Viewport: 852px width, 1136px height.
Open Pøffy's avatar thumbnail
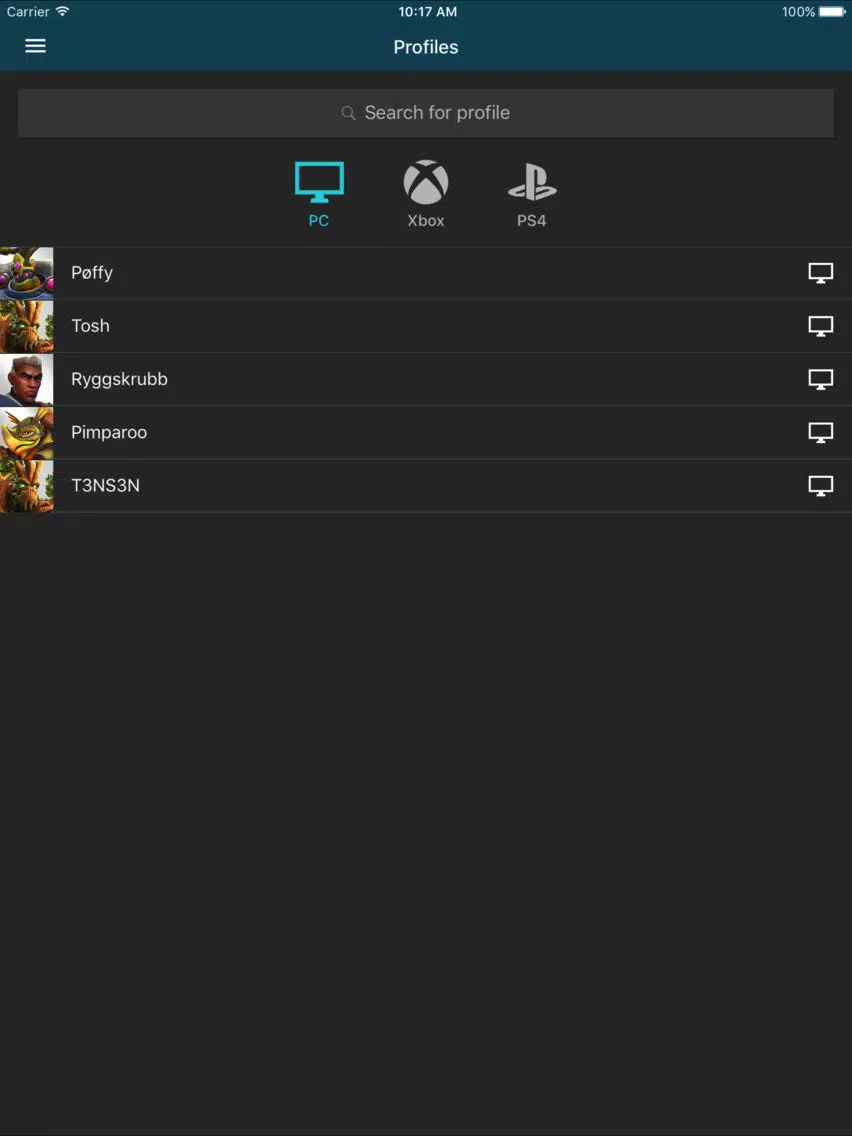click(x=27, y=273)
